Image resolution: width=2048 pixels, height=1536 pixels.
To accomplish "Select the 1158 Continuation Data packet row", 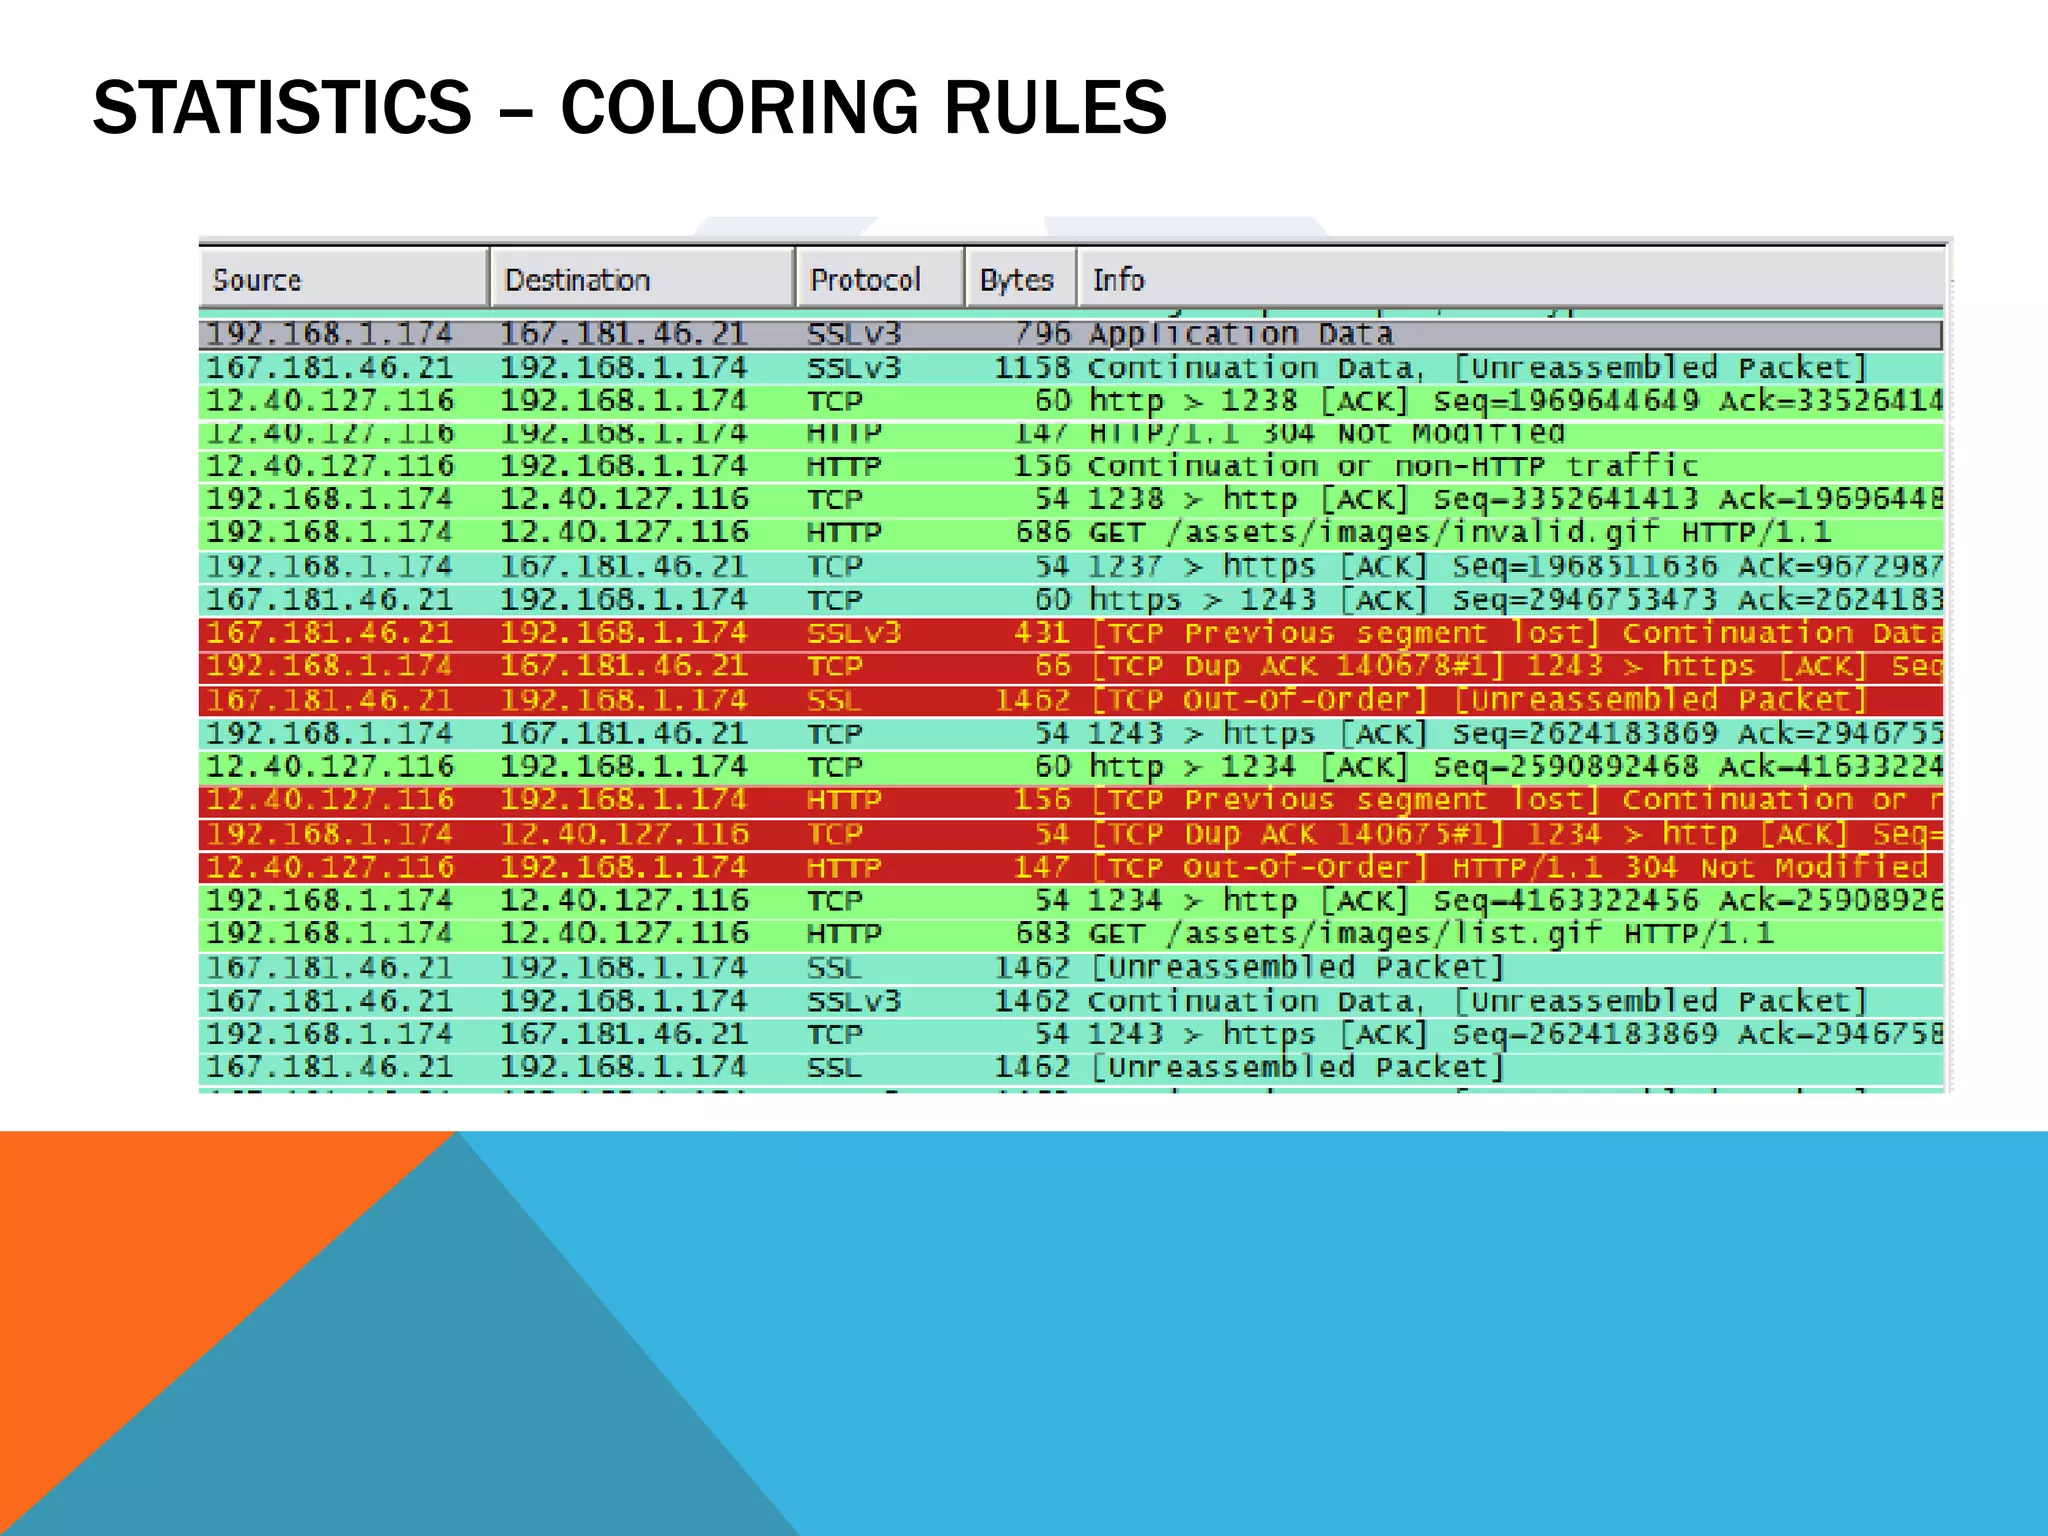I will pyautogui.click(x=1071, y=368).
